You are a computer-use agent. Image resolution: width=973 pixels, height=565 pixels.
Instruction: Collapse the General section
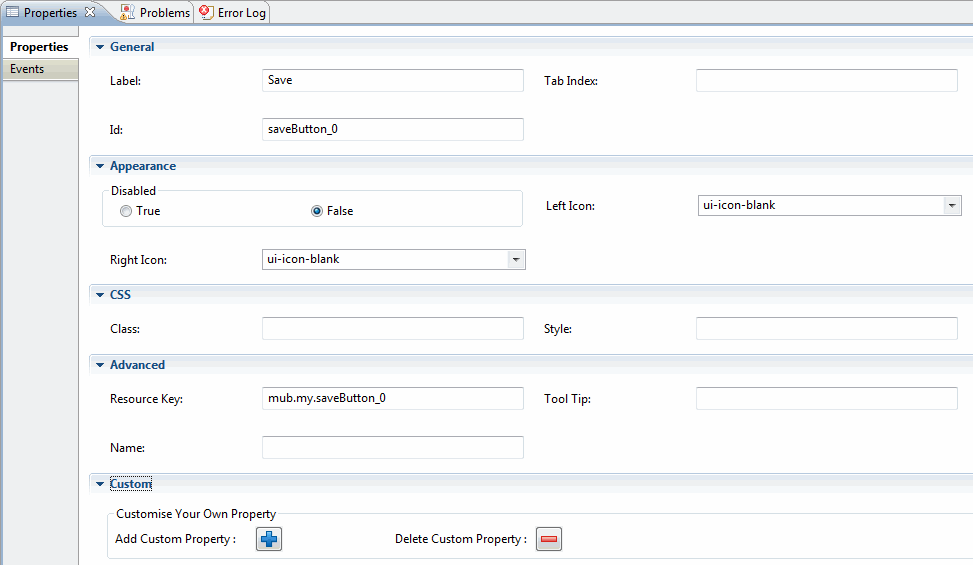(100, 47)
